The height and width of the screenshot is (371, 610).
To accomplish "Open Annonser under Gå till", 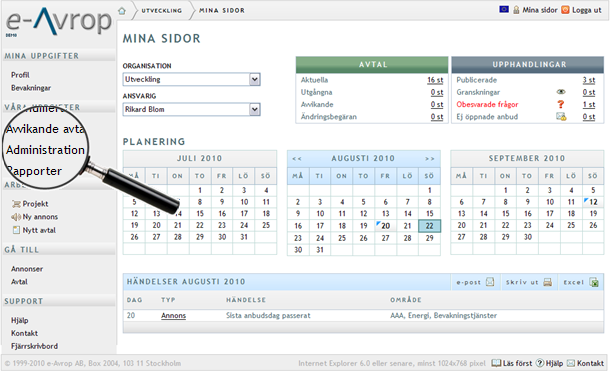I will coord(27,269).
